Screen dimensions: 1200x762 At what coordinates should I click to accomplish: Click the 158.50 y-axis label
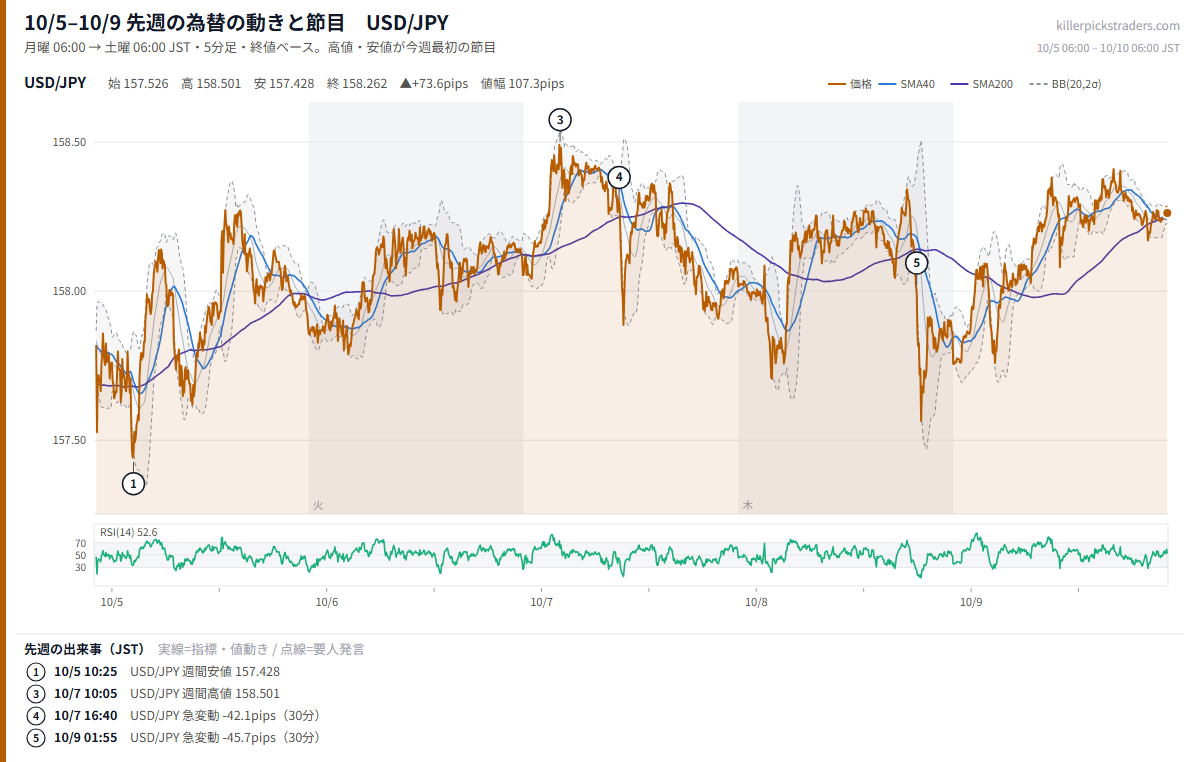click(x=69, y=143)
